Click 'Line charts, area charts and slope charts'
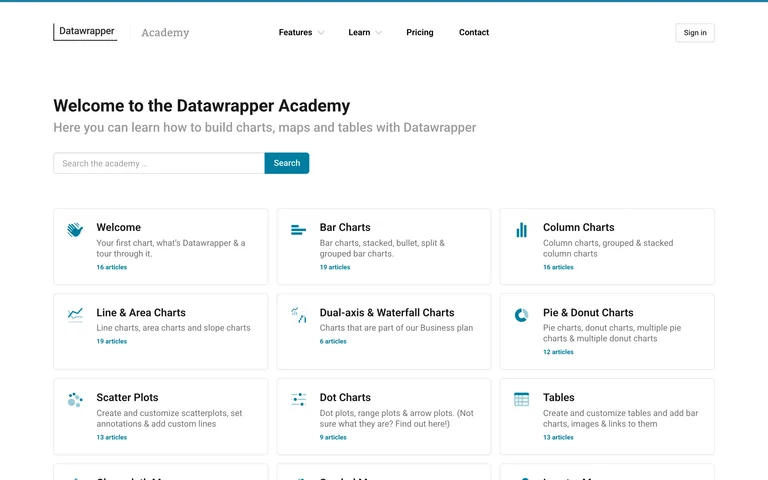Viewport: 768px width, 480px height. pyautogui.click(x=173, y=328)
